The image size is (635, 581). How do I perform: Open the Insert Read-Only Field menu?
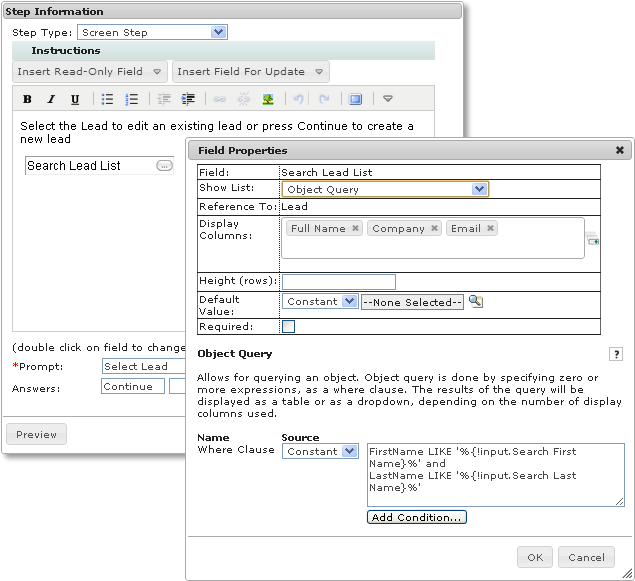(x=89, y=72)
